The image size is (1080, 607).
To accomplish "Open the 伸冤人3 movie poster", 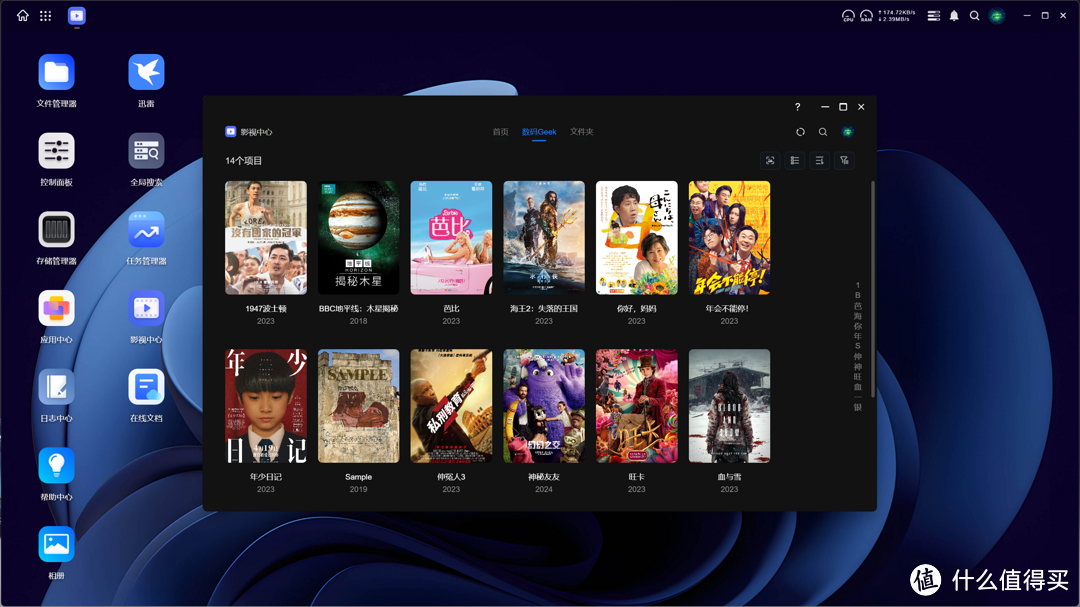I will 451,406.
